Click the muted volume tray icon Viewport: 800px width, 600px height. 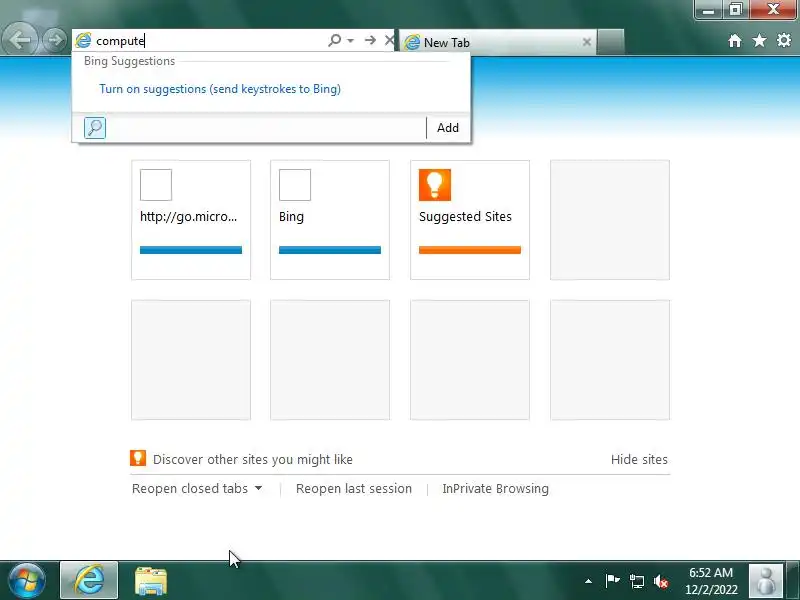[661, 581]
